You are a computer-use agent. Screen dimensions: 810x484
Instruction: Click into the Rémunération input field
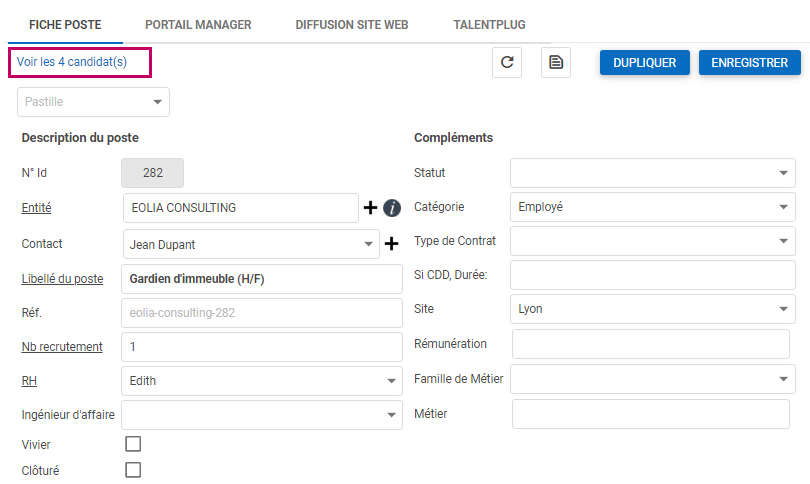[x=653, y=344]
